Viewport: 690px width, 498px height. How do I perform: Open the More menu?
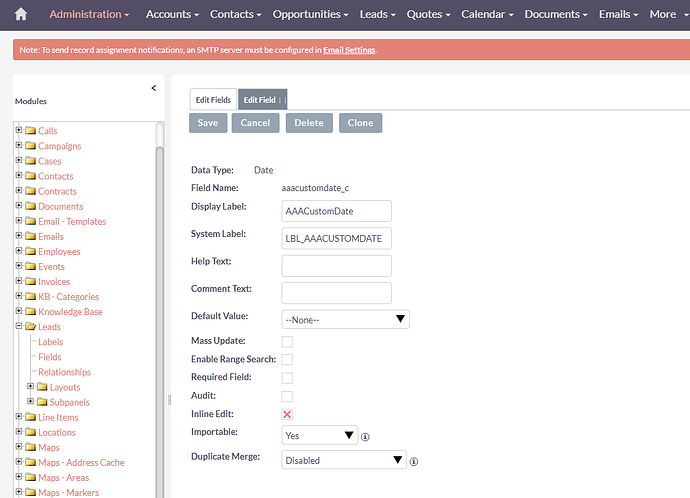click(669, 15)
